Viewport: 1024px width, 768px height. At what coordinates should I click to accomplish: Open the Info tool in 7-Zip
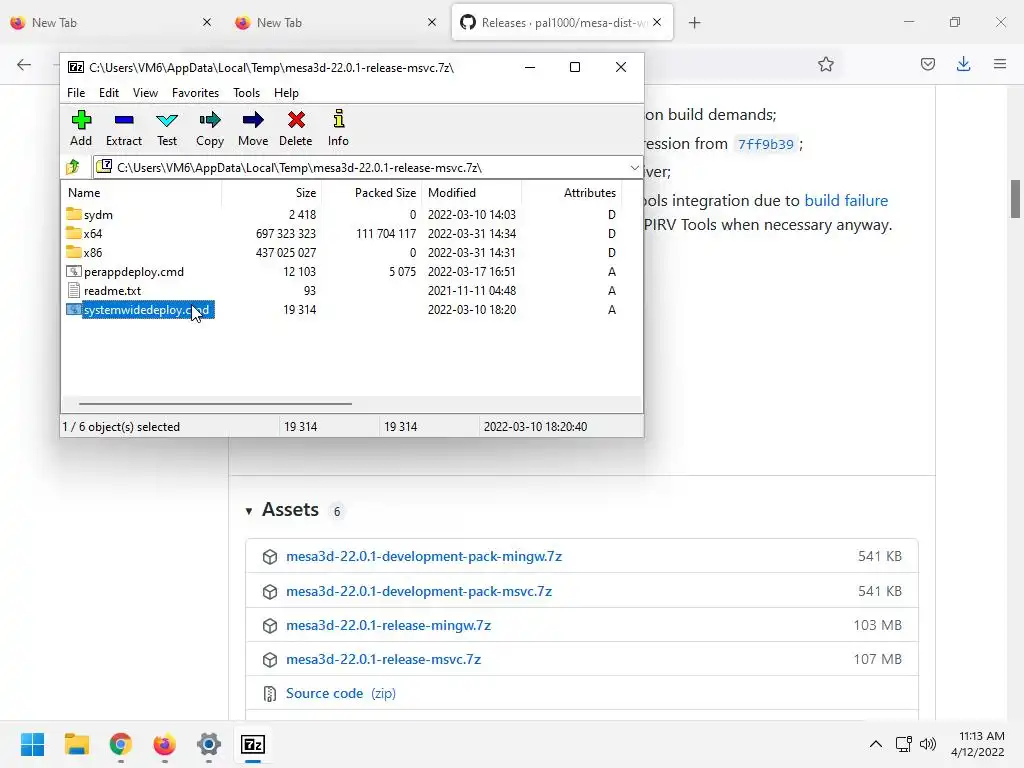point(338,128)
